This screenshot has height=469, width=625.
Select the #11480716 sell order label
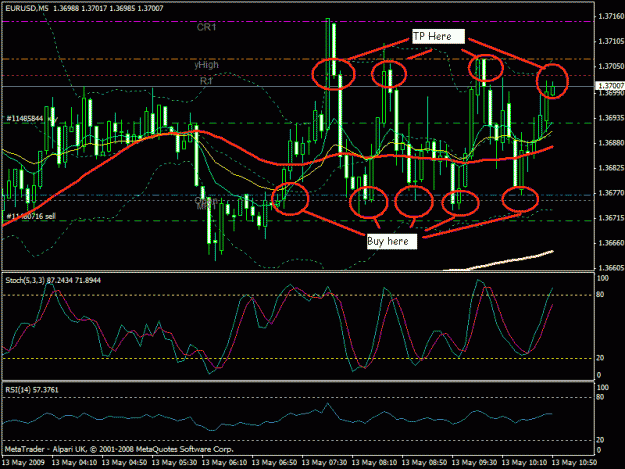(x=31, y=216)
